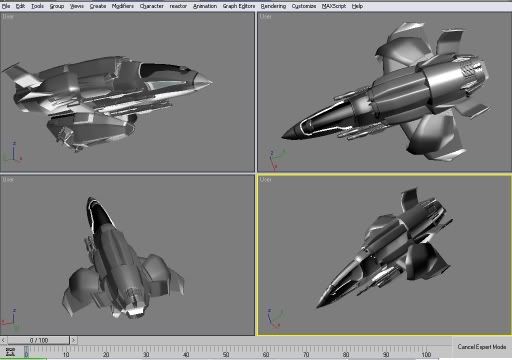The width and height of the screenshot is (512, 360).
Task: Open the Views menu
Action: [x=77, y=6]
